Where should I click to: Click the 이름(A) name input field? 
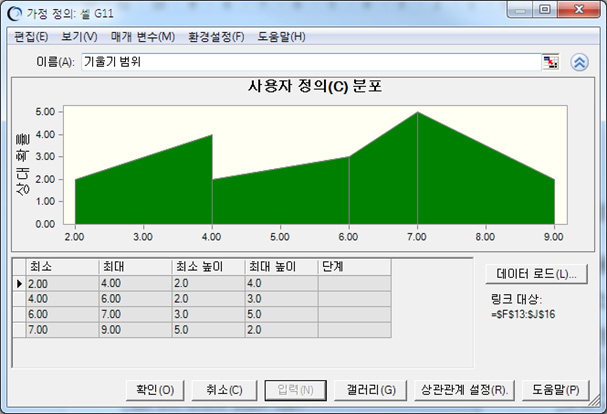(311, 62)
